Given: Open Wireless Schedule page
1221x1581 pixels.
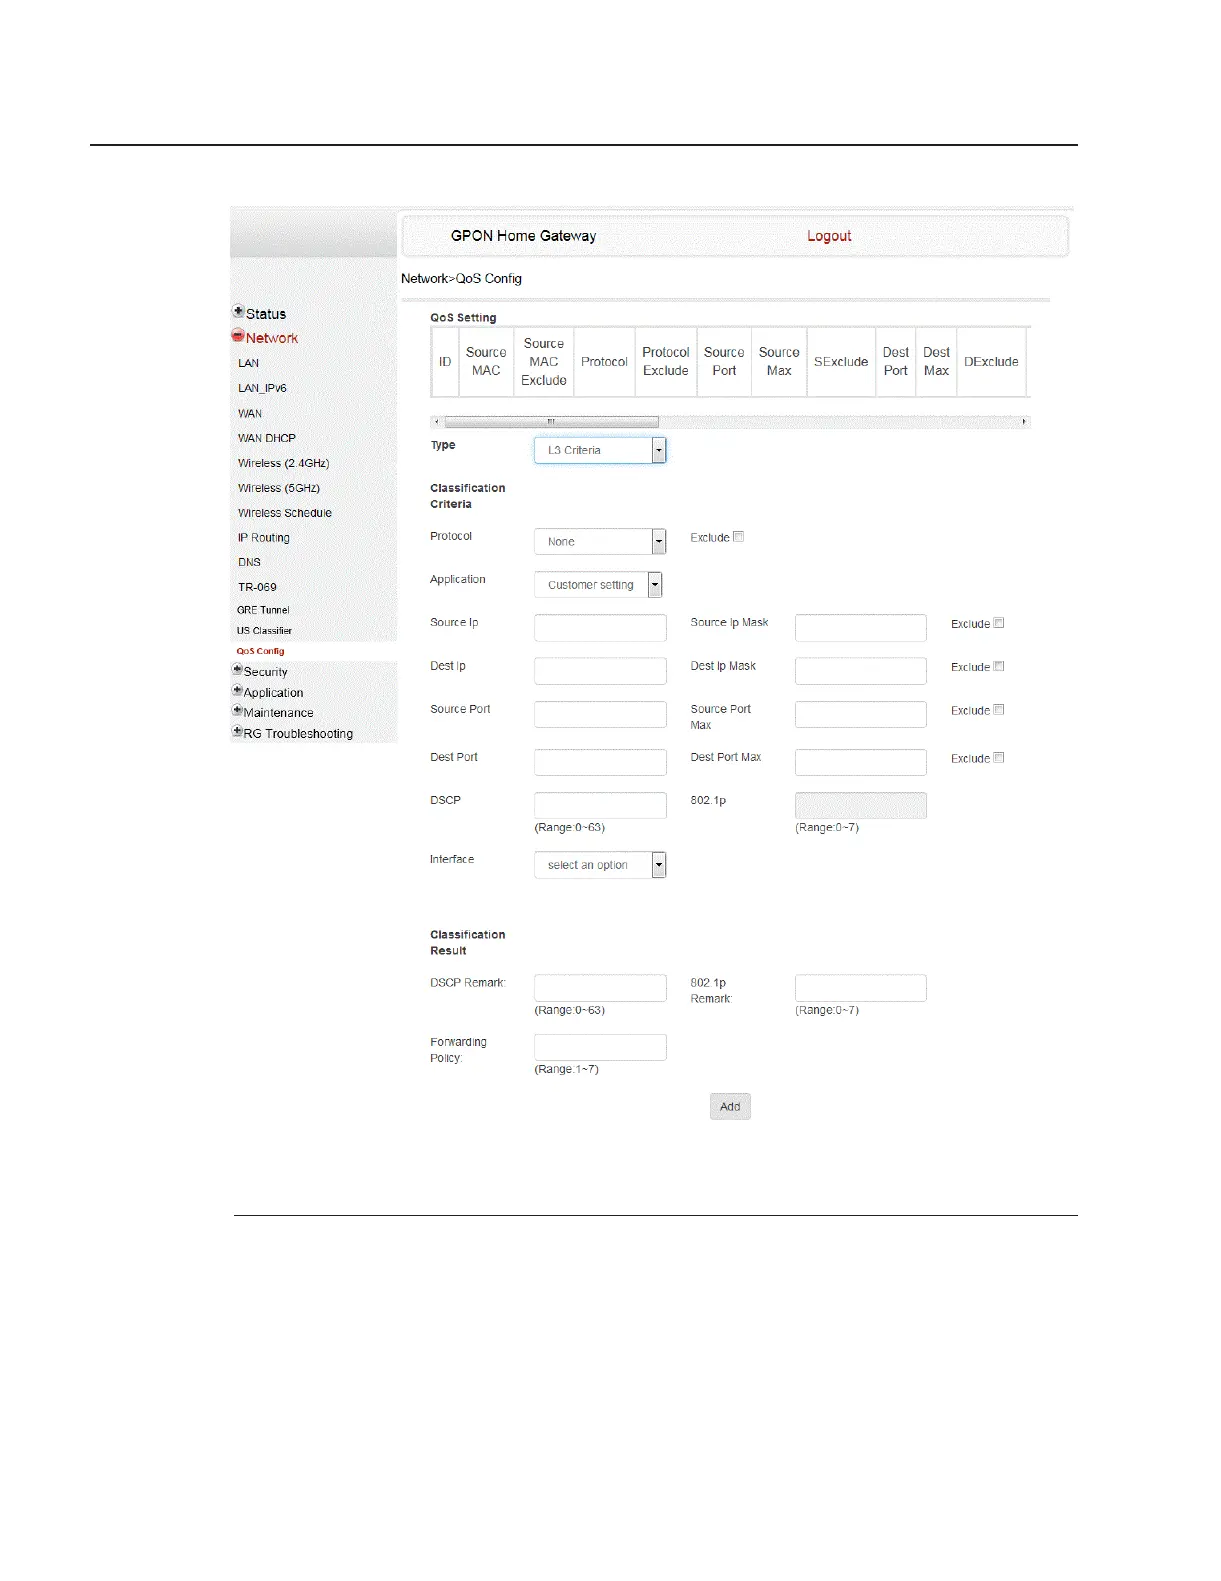Looking at the screenshot, I should pos(285,513).
